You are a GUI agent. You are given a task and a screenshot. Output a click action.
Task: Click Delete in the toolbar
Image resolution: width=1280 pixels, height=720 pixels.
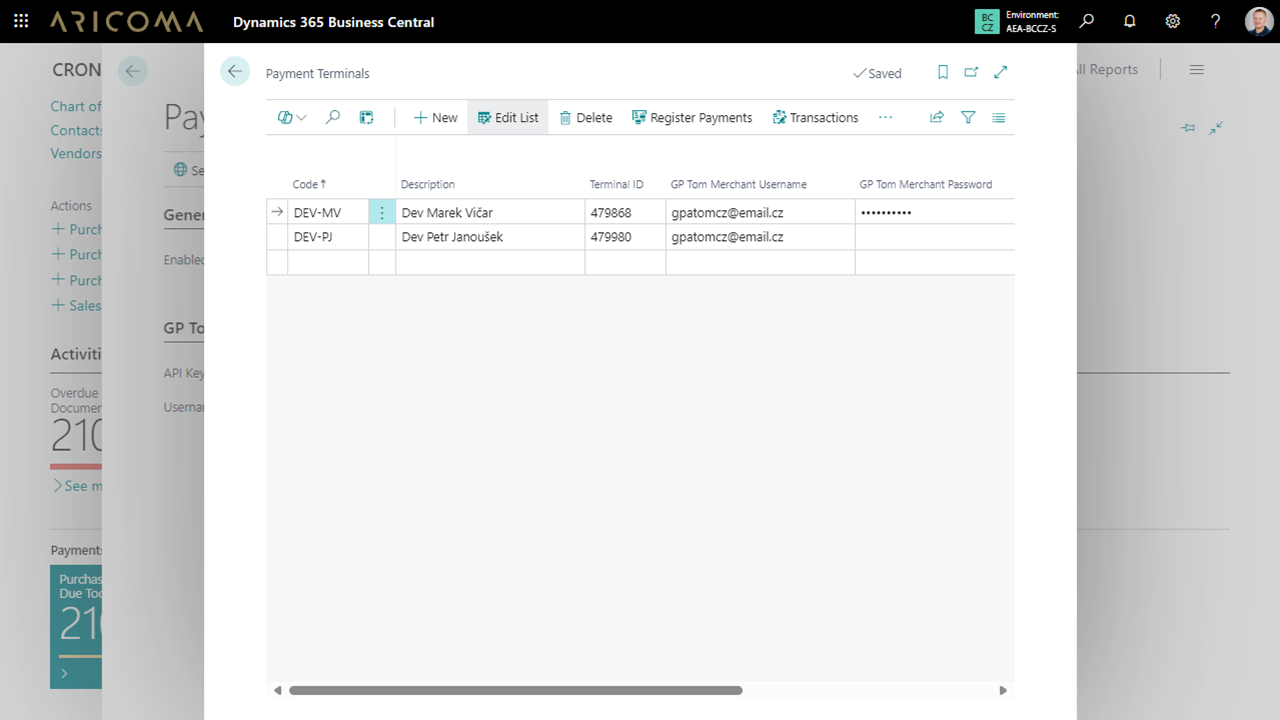(586, 117)
